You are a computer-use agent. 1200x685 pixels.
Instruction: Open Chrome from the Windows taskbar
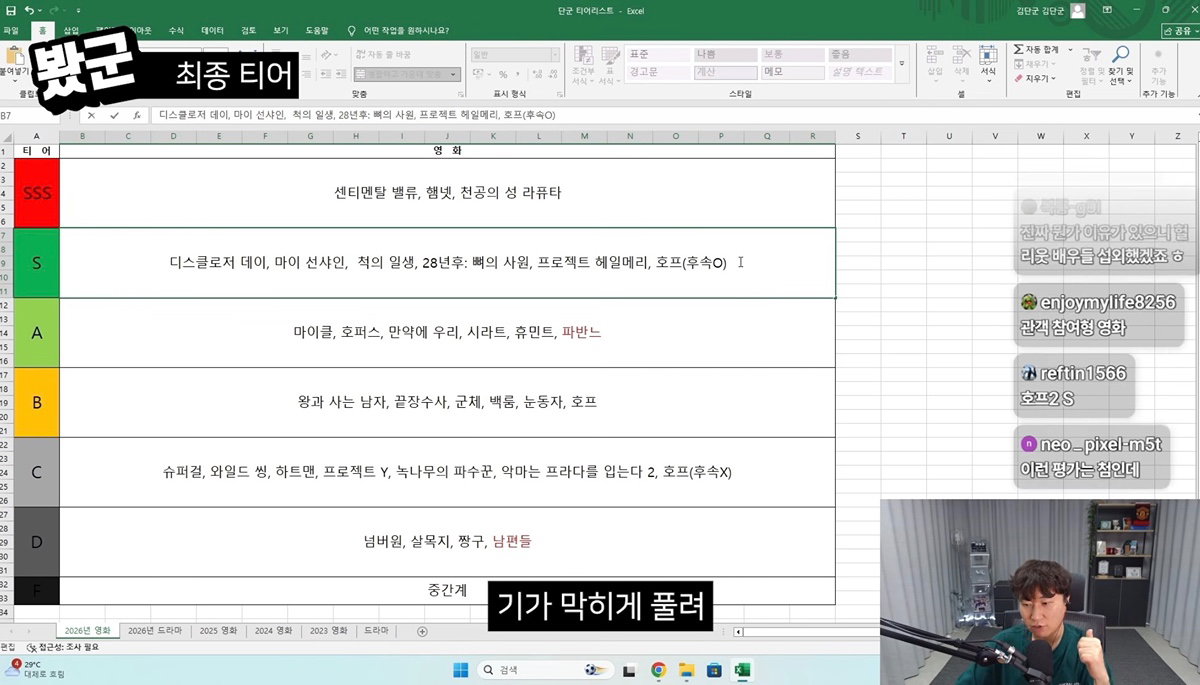[658, 670]
